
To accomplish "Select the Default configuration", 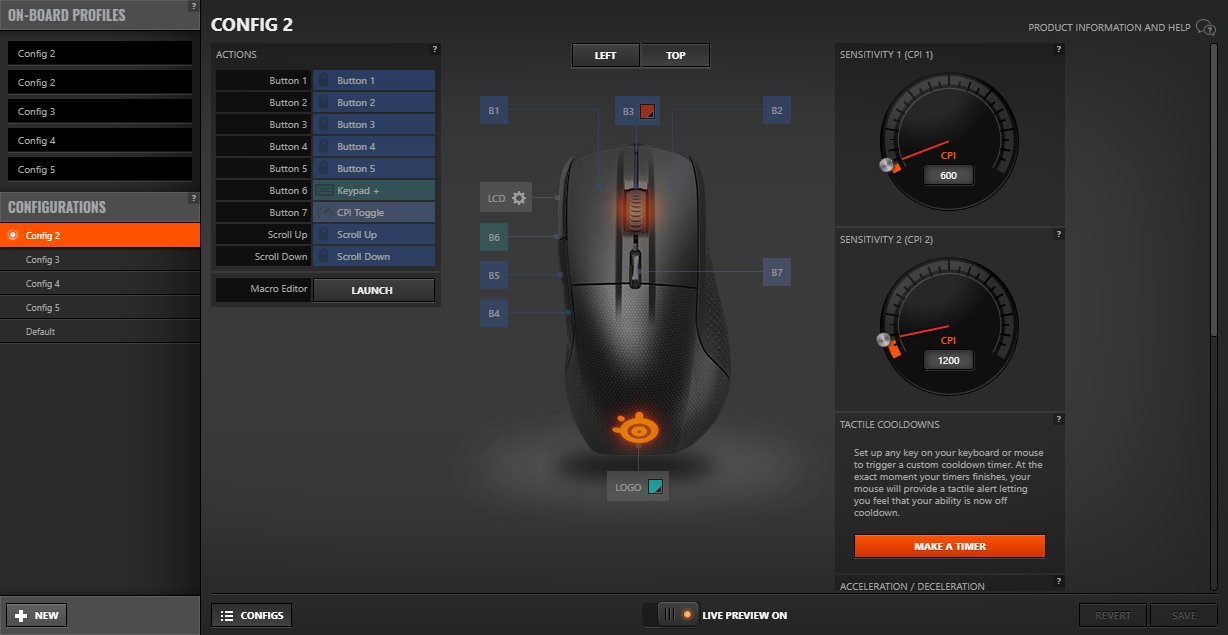I will coord(100,331).
